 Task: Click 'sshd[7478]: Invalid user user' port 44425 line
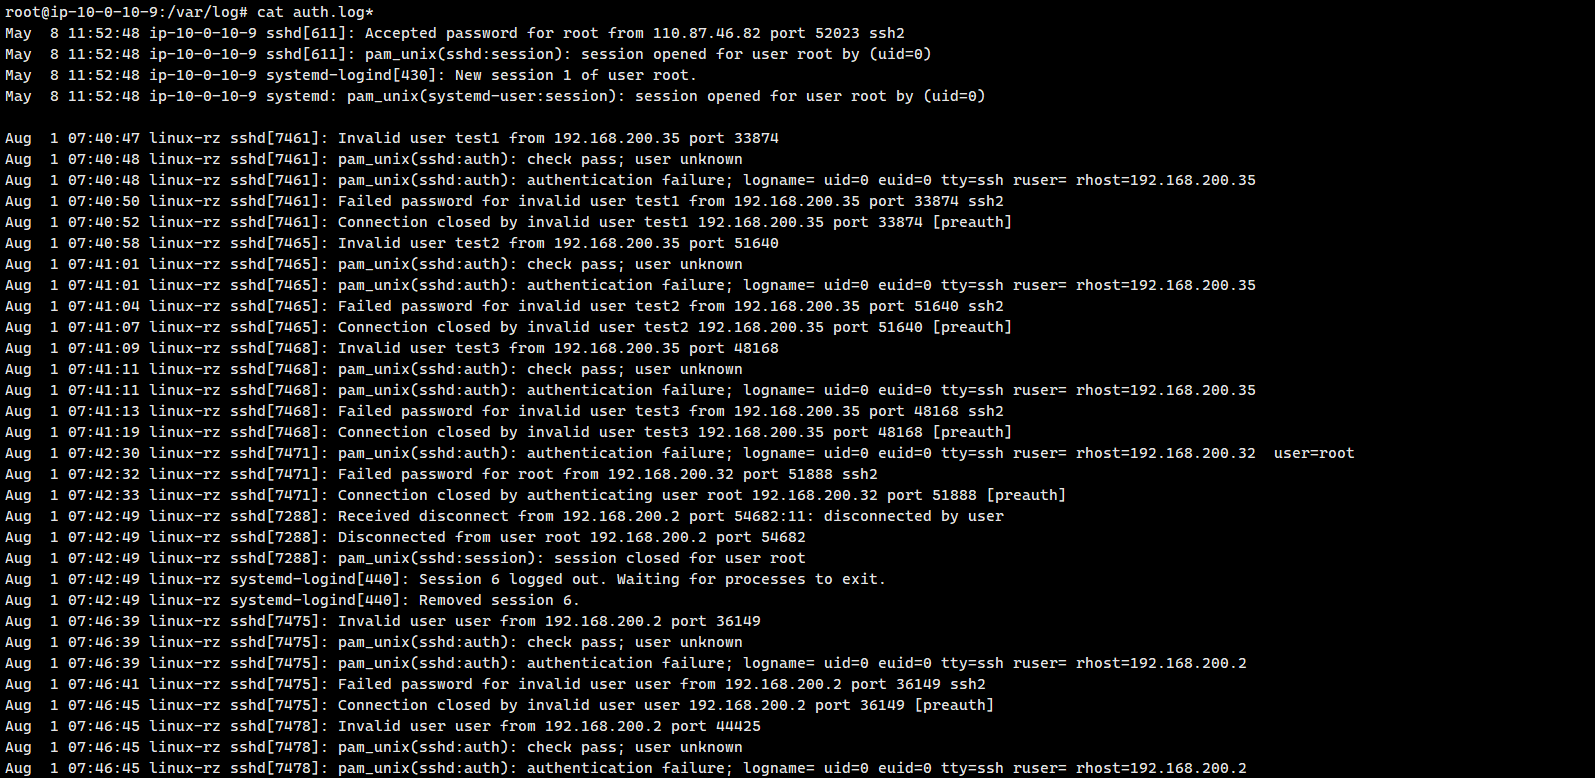click(383, 726)
